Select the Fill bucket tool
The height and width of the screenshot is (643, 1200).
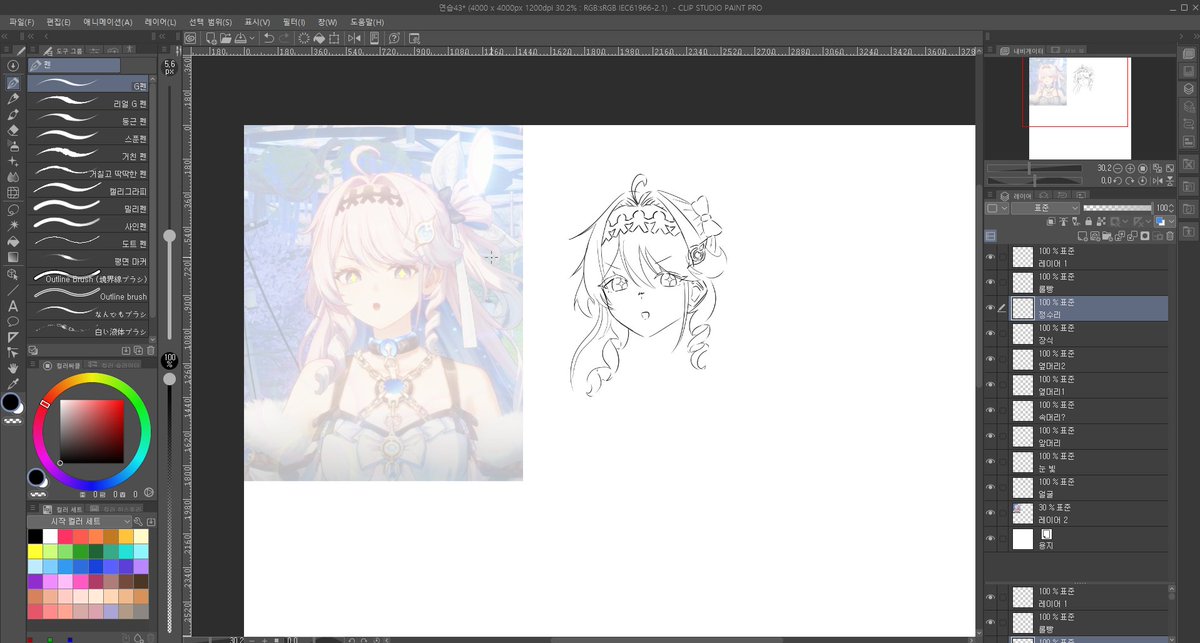click(x=13, y=241)
